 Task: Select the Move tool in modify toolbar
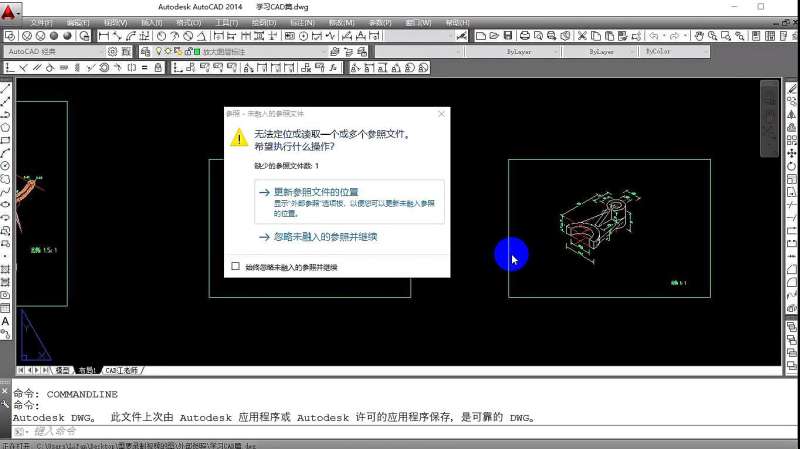(791, 153)
